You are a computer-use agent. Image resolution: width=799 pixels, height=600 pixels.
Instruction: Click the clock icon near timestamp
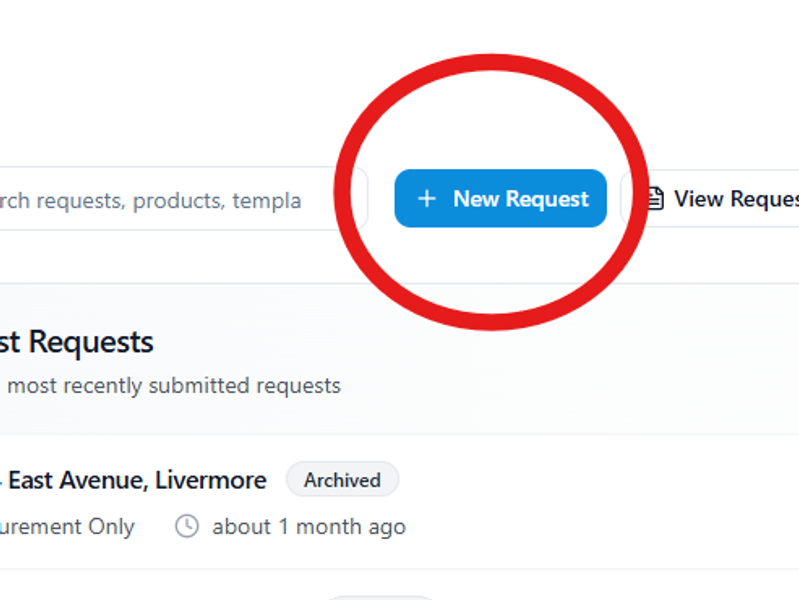click(x=187, y=526)
